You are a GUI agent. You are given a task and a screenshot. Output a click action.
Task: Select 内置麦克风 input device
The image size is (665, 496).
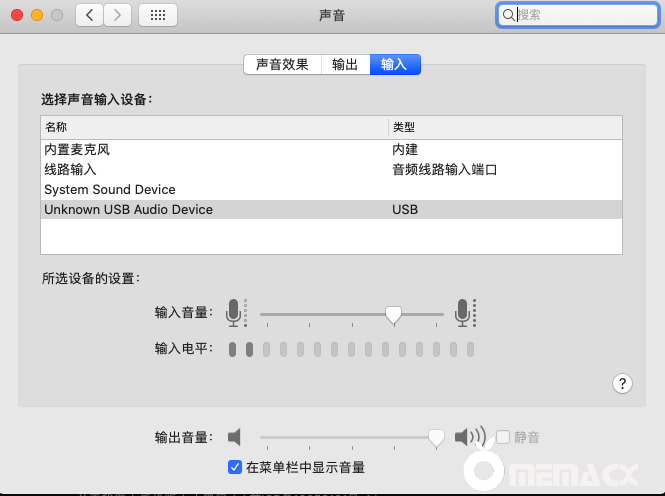(x=77, y=149)
